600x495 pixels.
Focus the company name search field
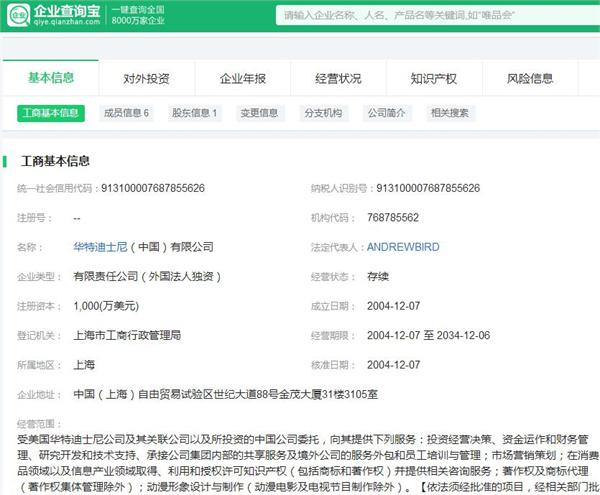430,16
